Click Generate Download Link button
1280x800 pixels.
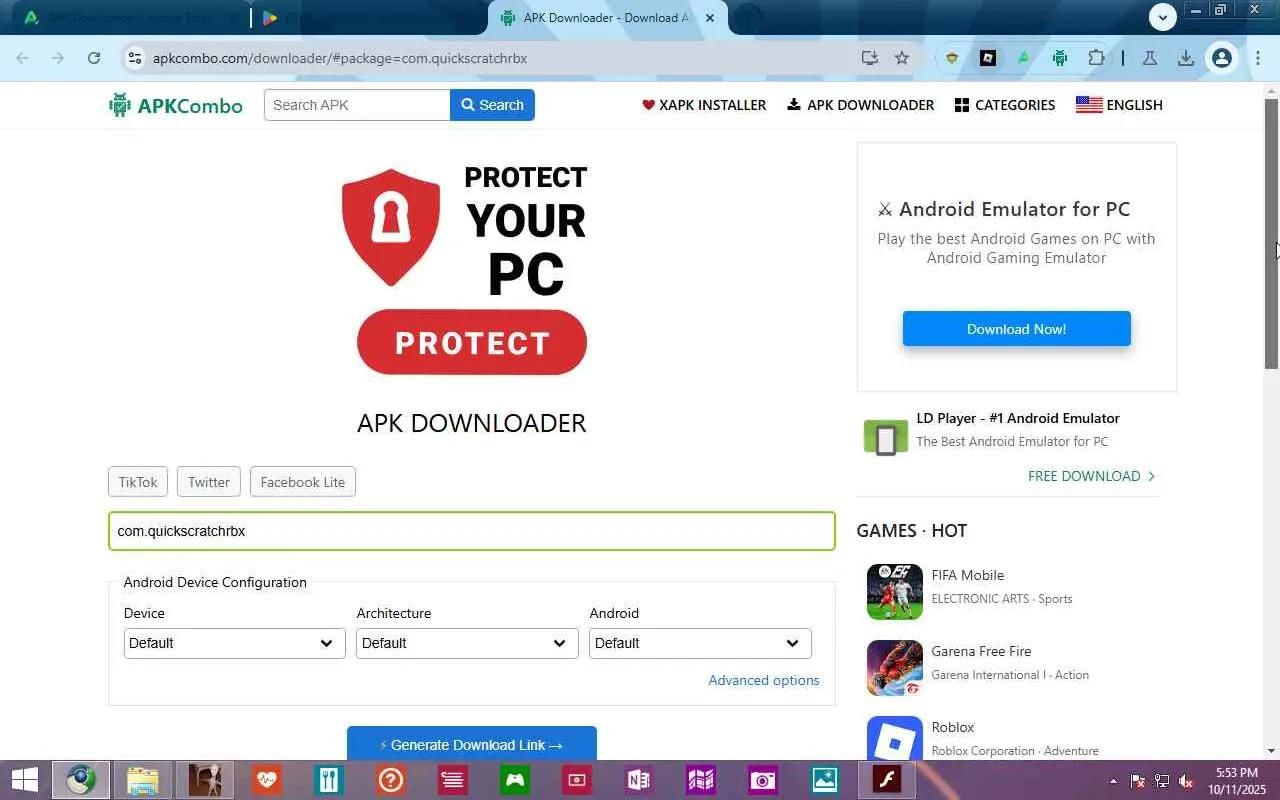click(x=472, y=743)
